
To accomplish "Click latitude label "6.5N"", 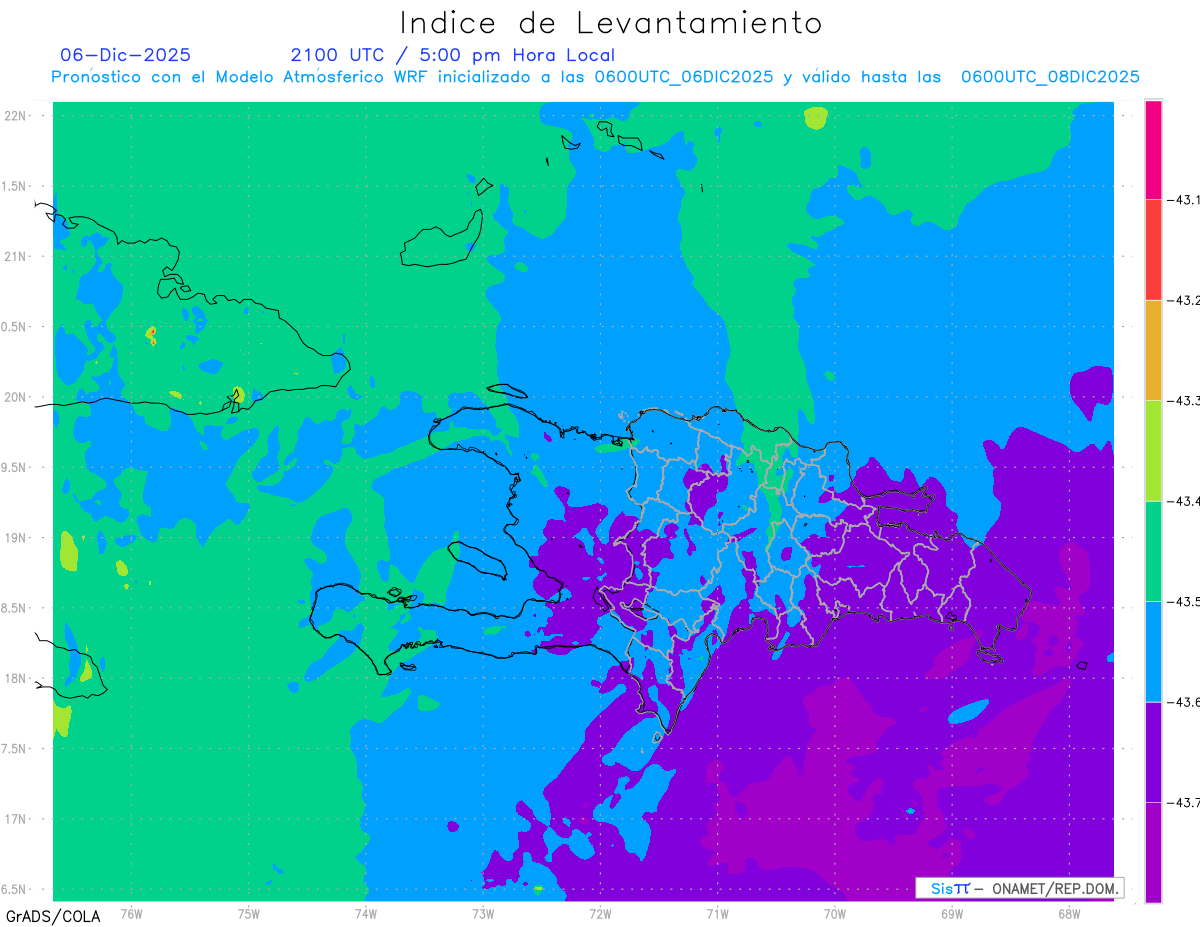I will [x=13, y=889].
